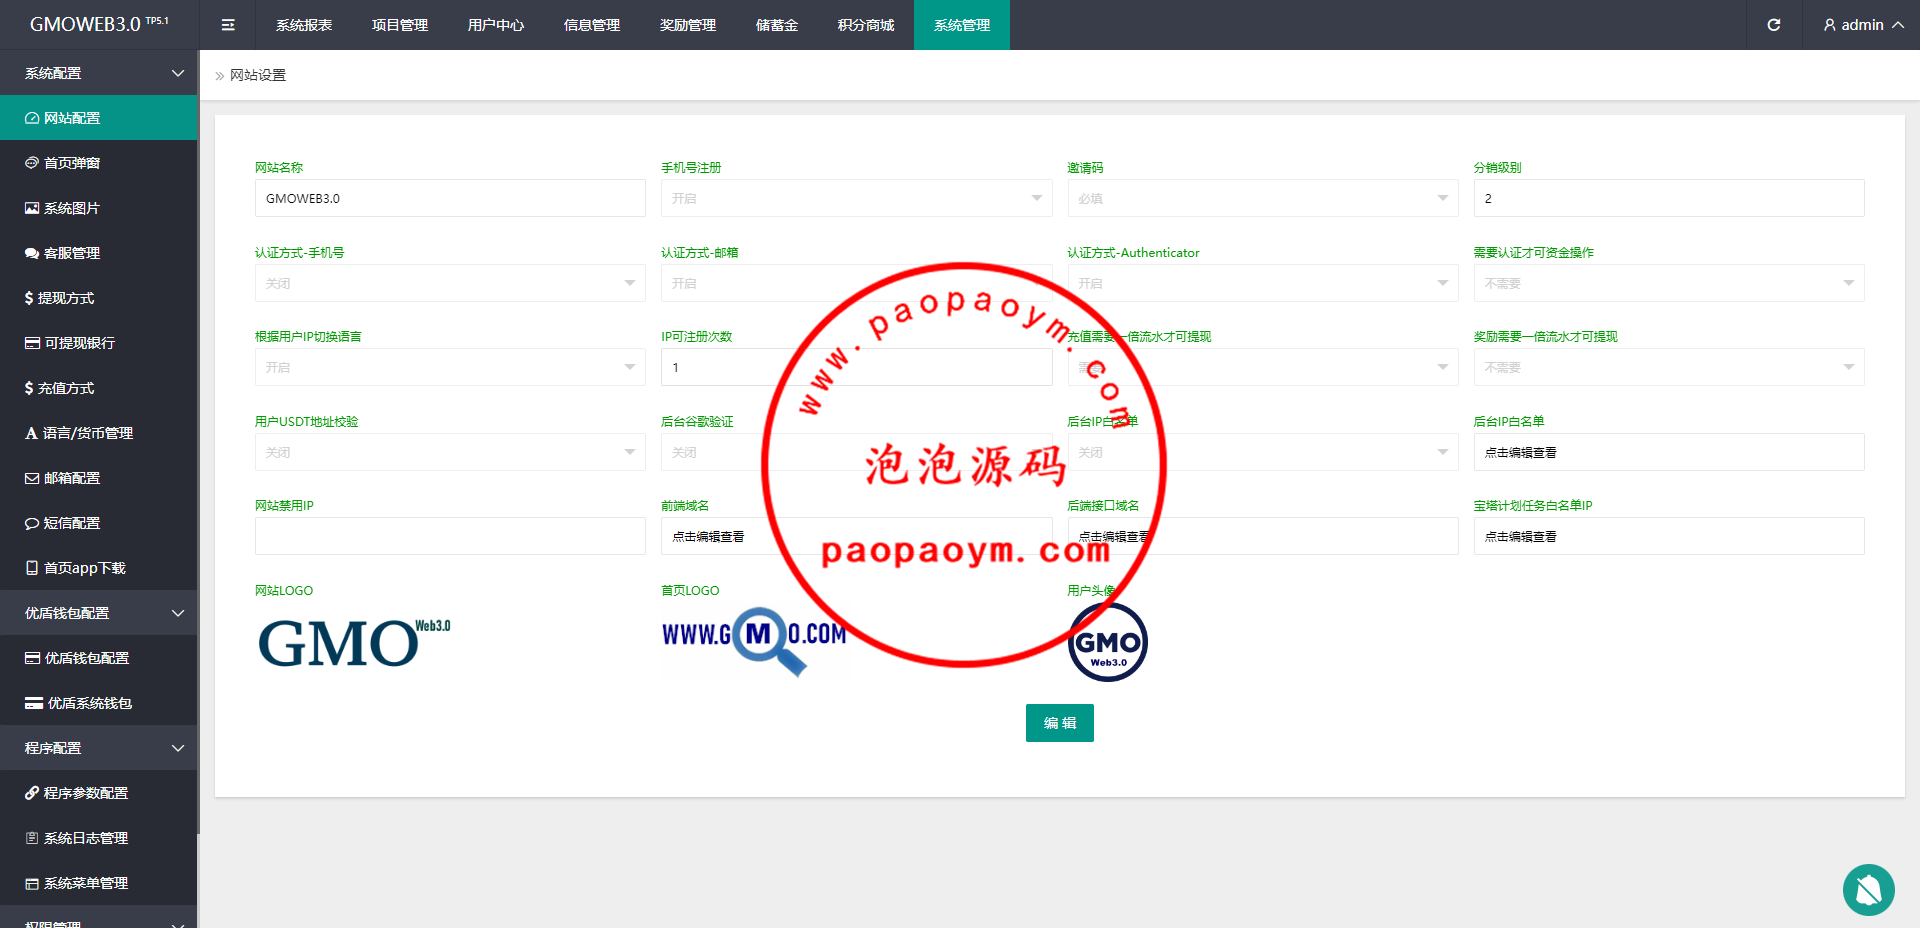
Task: Open 优盾系统钱包 wallet icon item
Action: pos(99,703)
